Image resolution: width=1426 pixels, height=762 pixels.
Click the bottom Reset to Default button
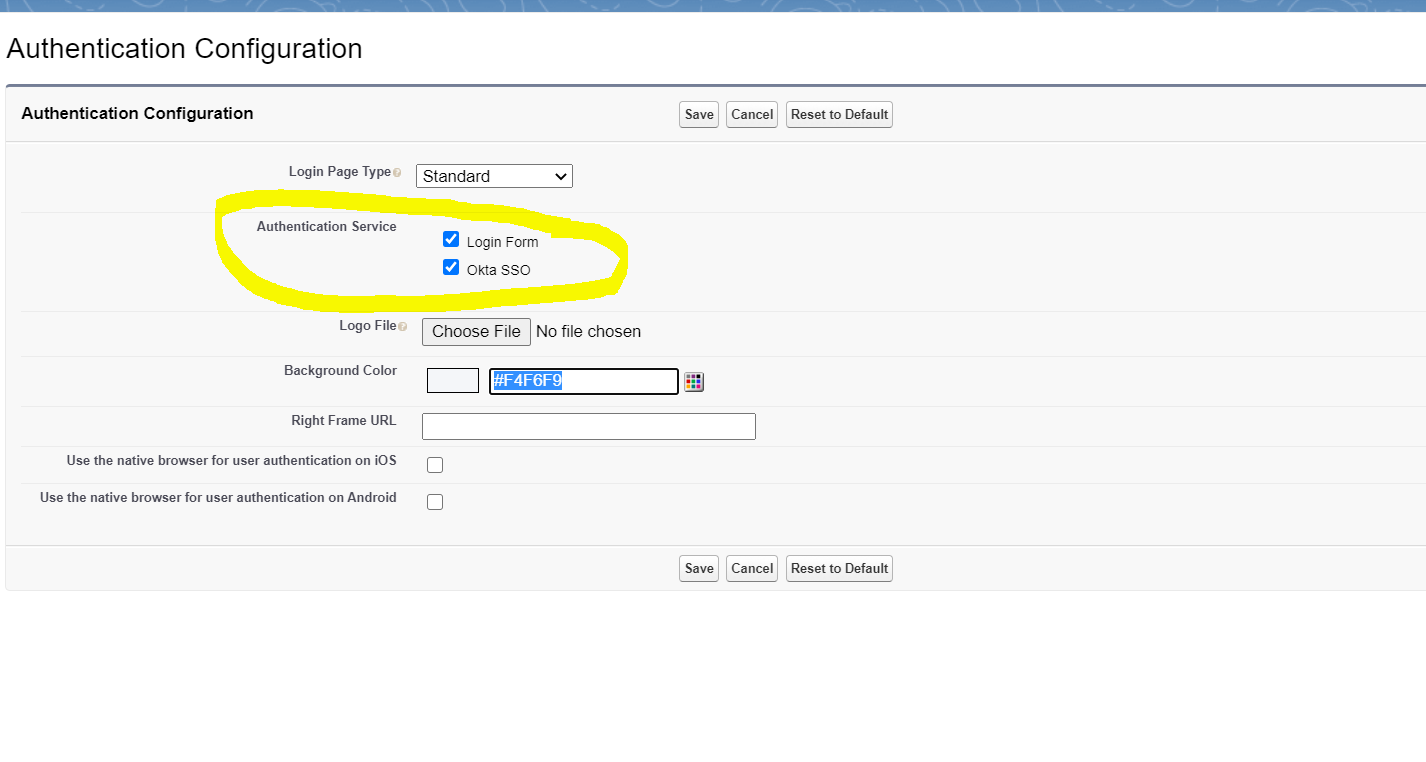[x=839, y=568]
